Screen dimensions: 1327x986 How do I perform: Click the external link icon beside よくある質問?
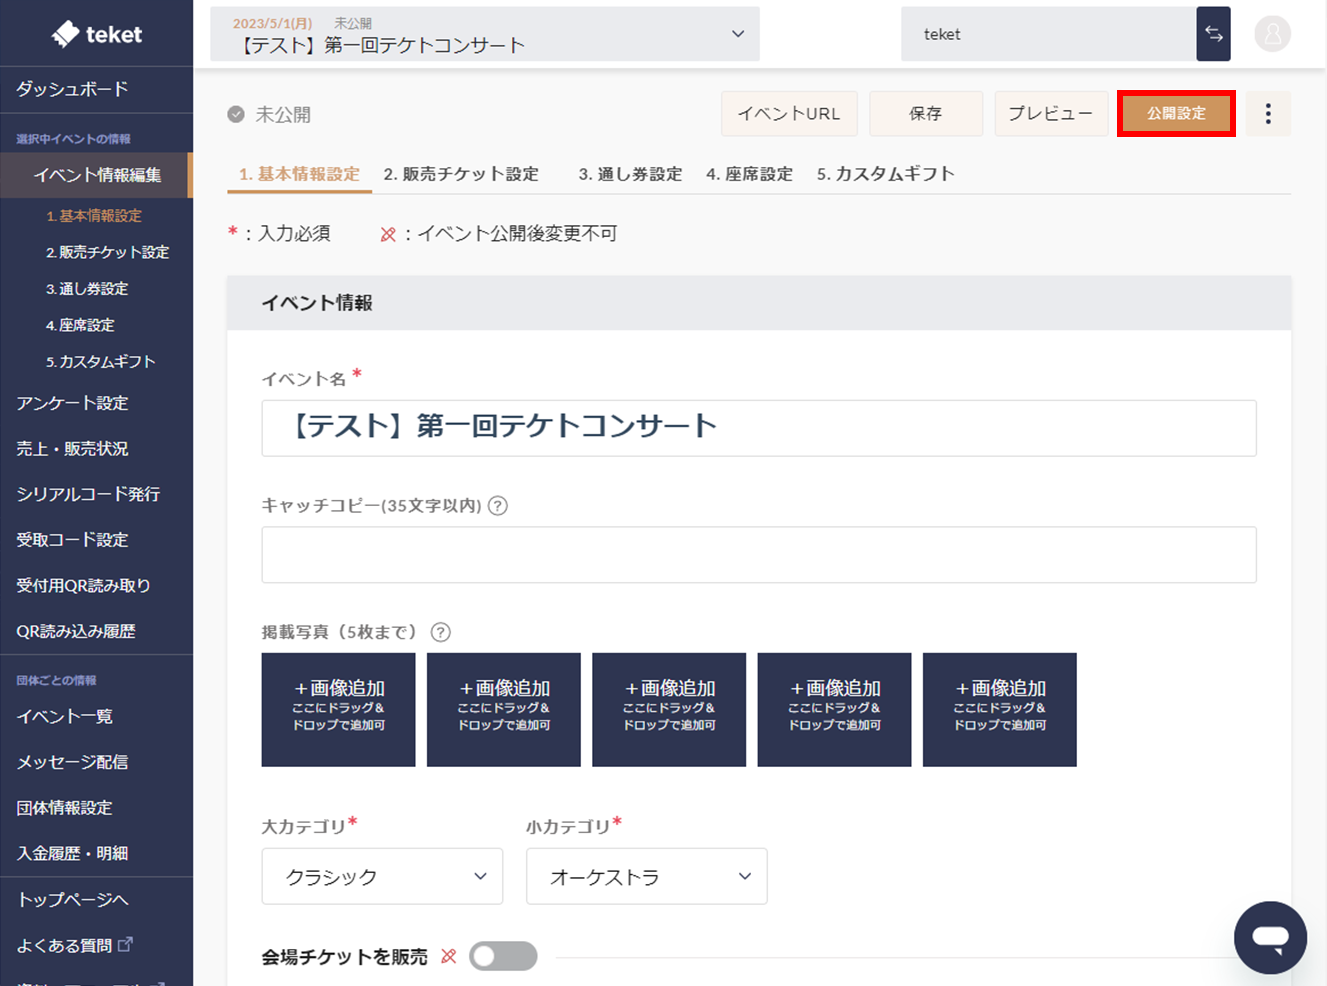125,944
